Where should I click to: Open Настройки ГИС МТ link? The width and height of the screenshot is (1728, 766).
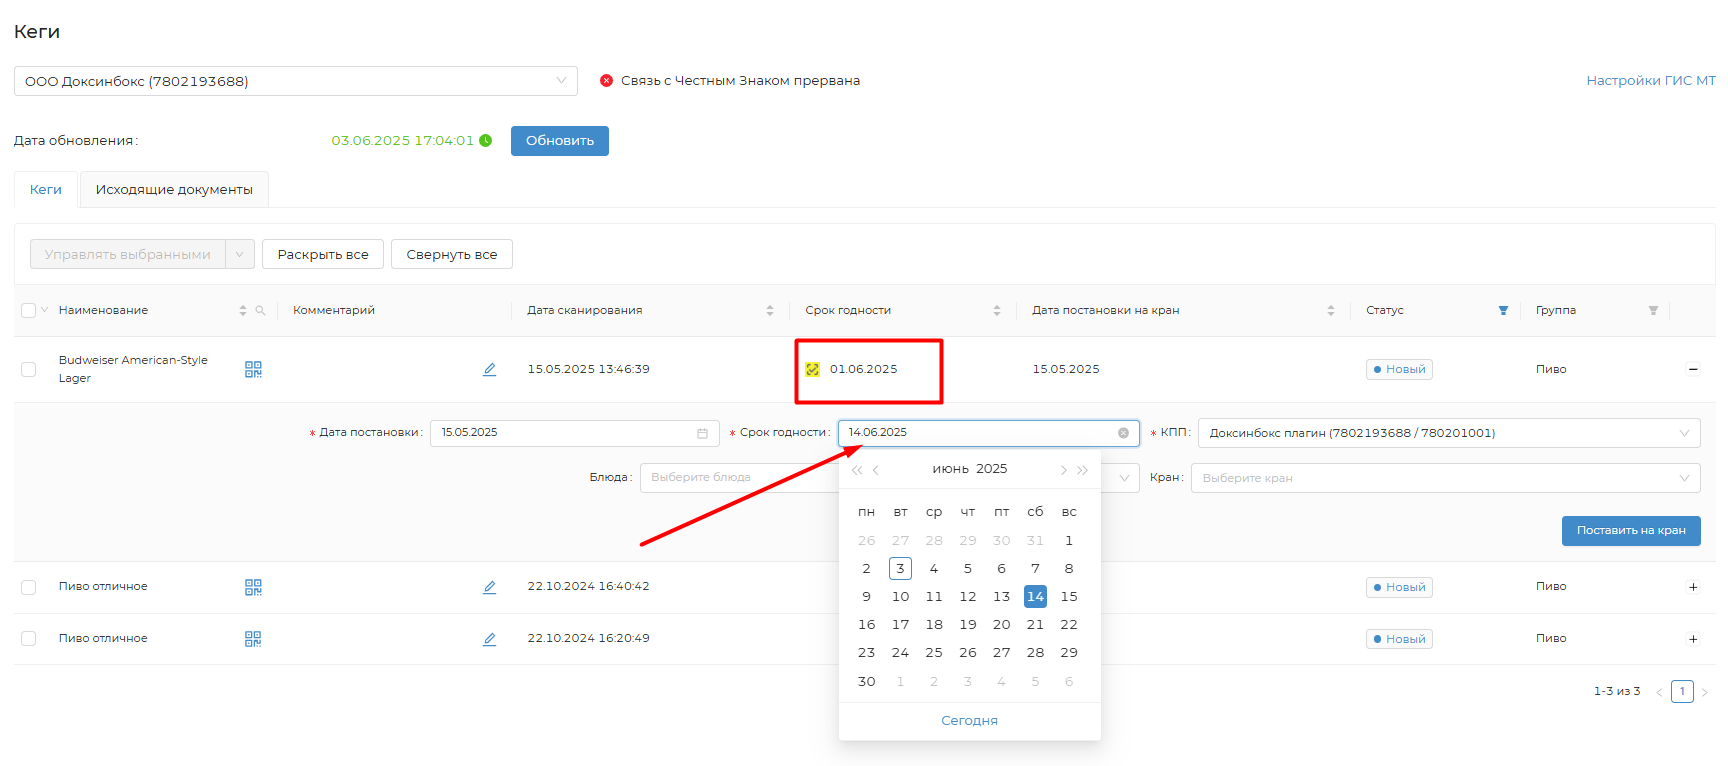click(1650, 81)
